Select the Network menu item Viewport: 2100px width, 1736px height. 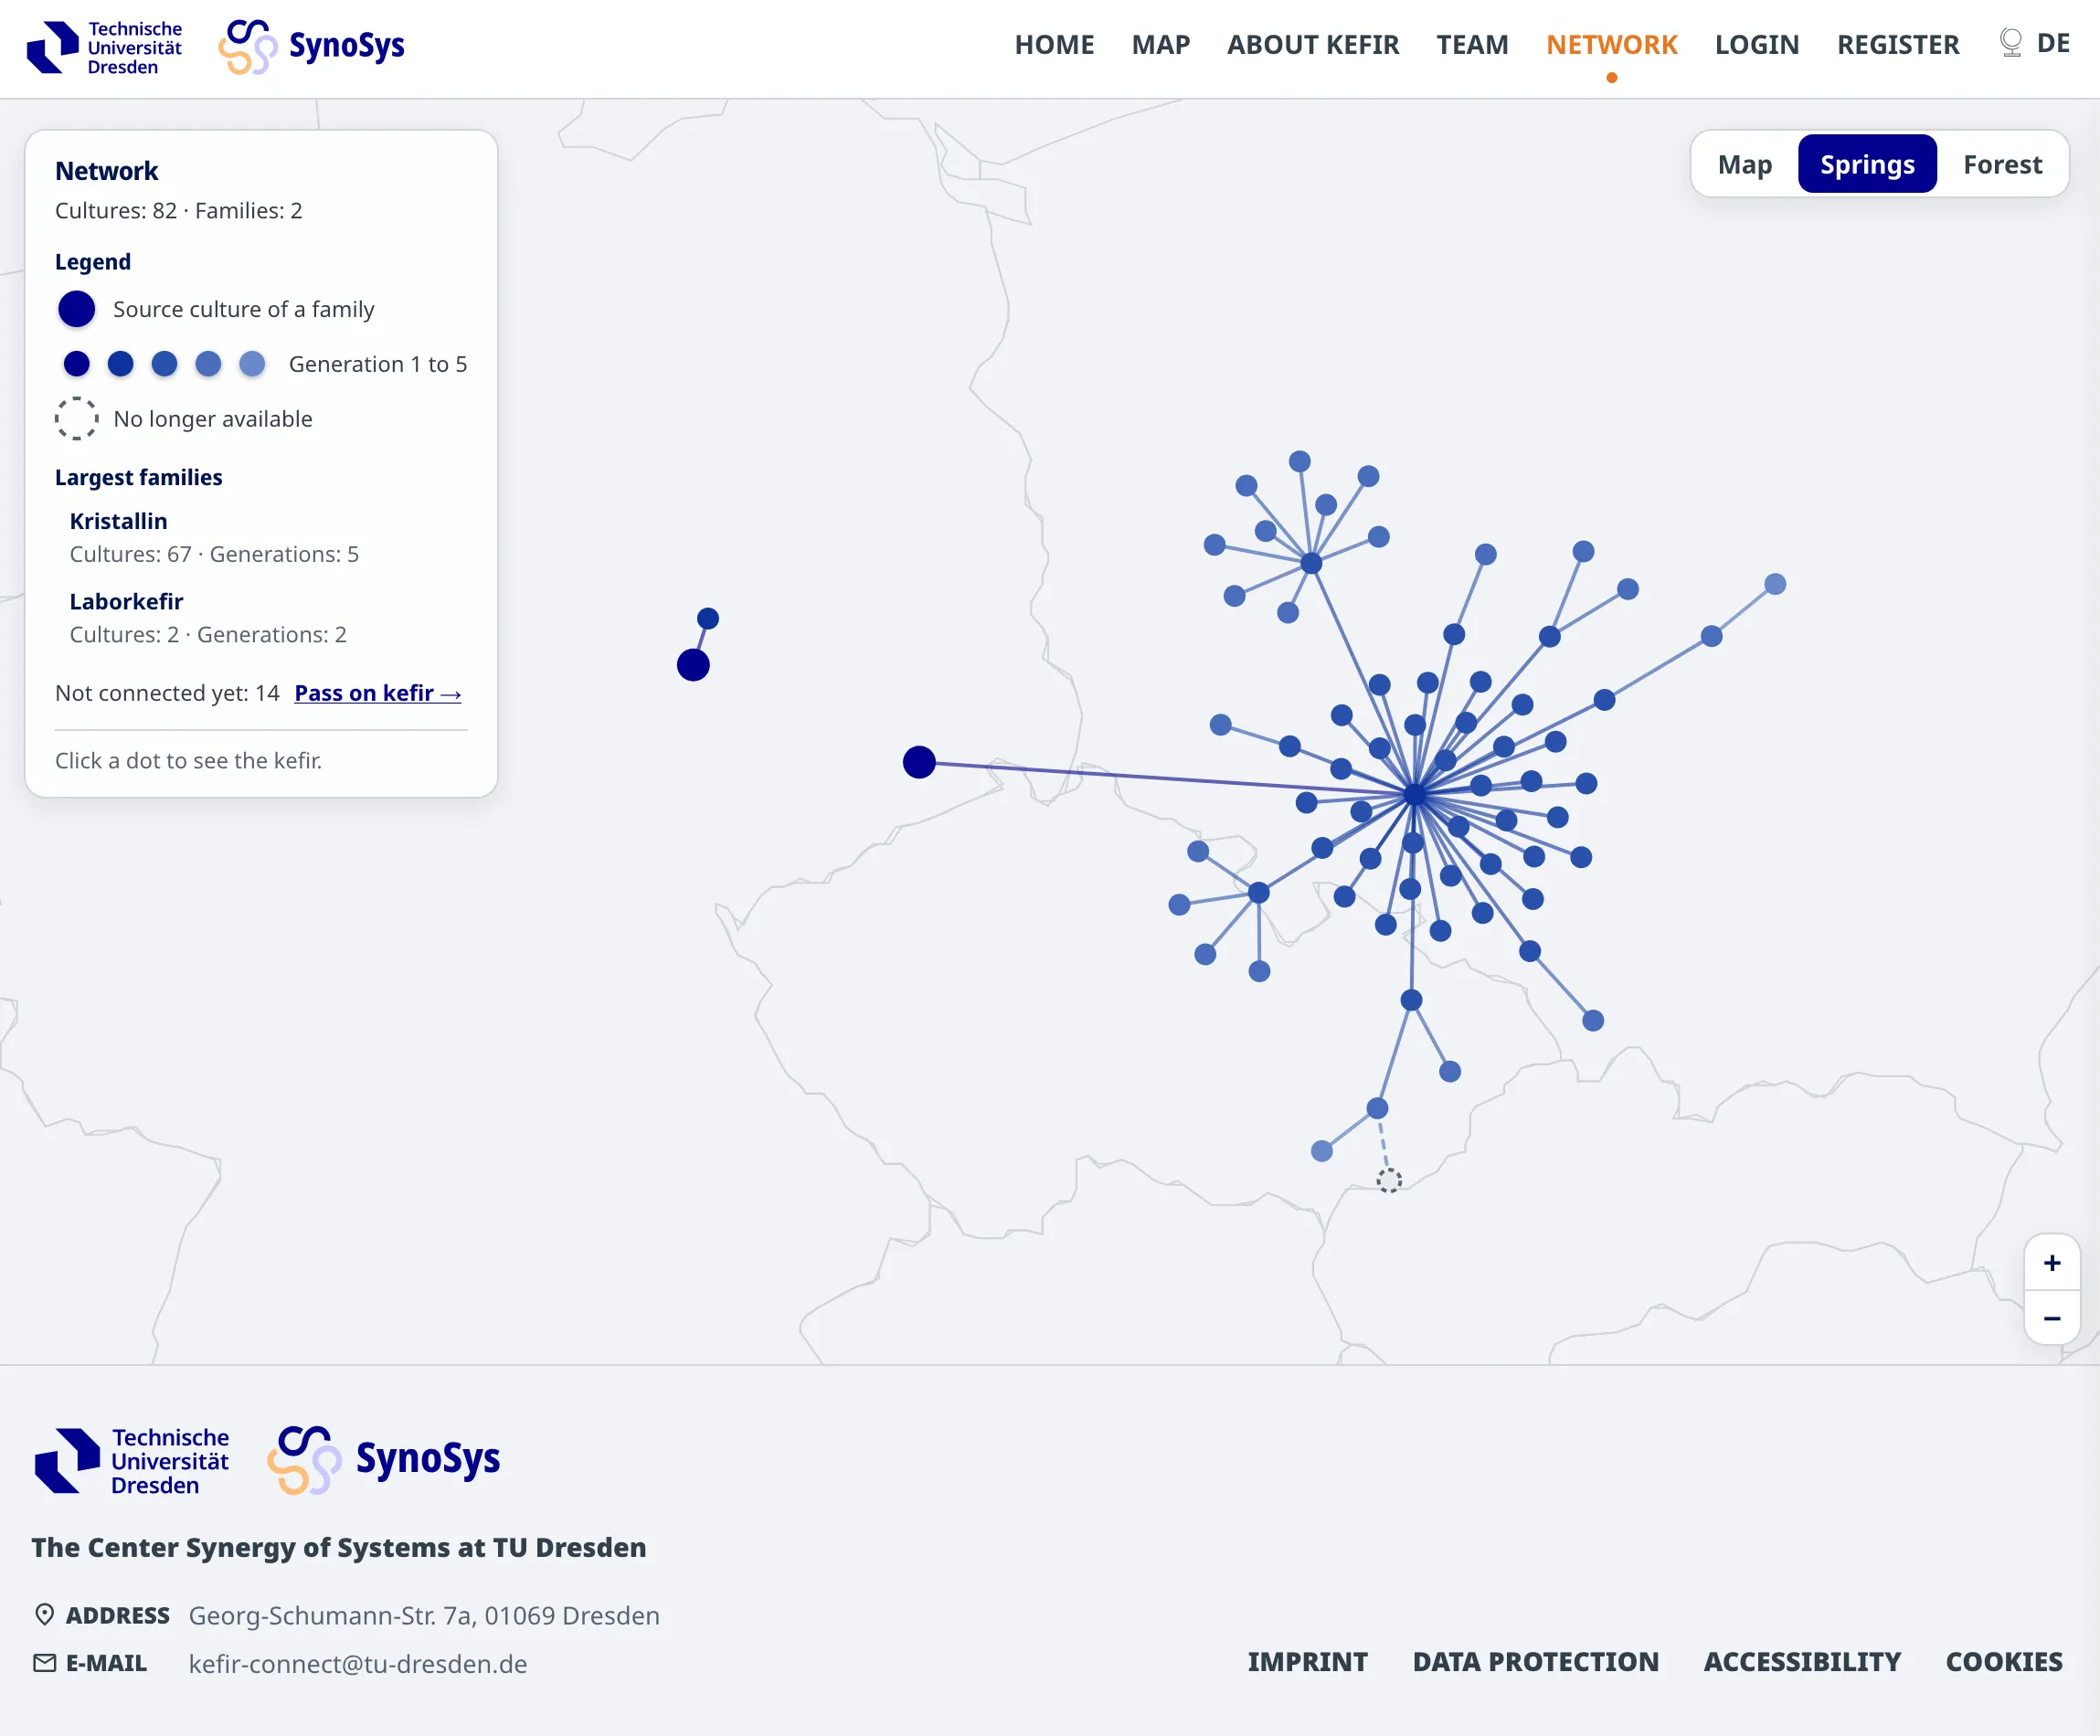pyautogui.click(x=1612, y=45)
